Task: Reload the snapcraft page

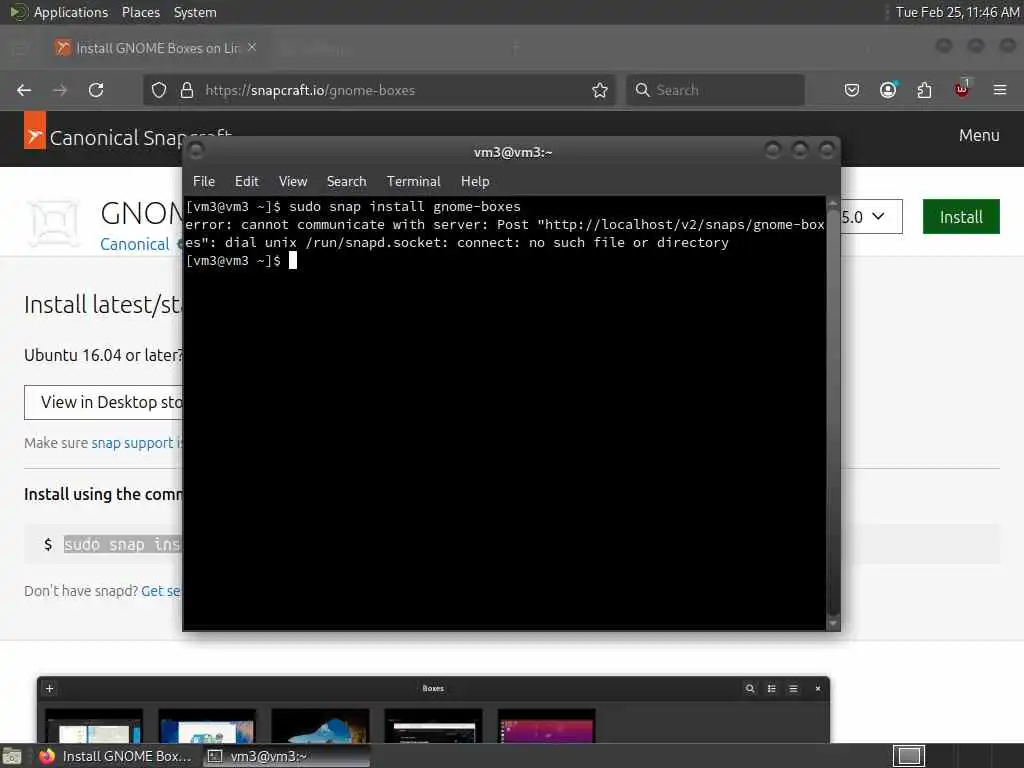Action: (96, 90)
